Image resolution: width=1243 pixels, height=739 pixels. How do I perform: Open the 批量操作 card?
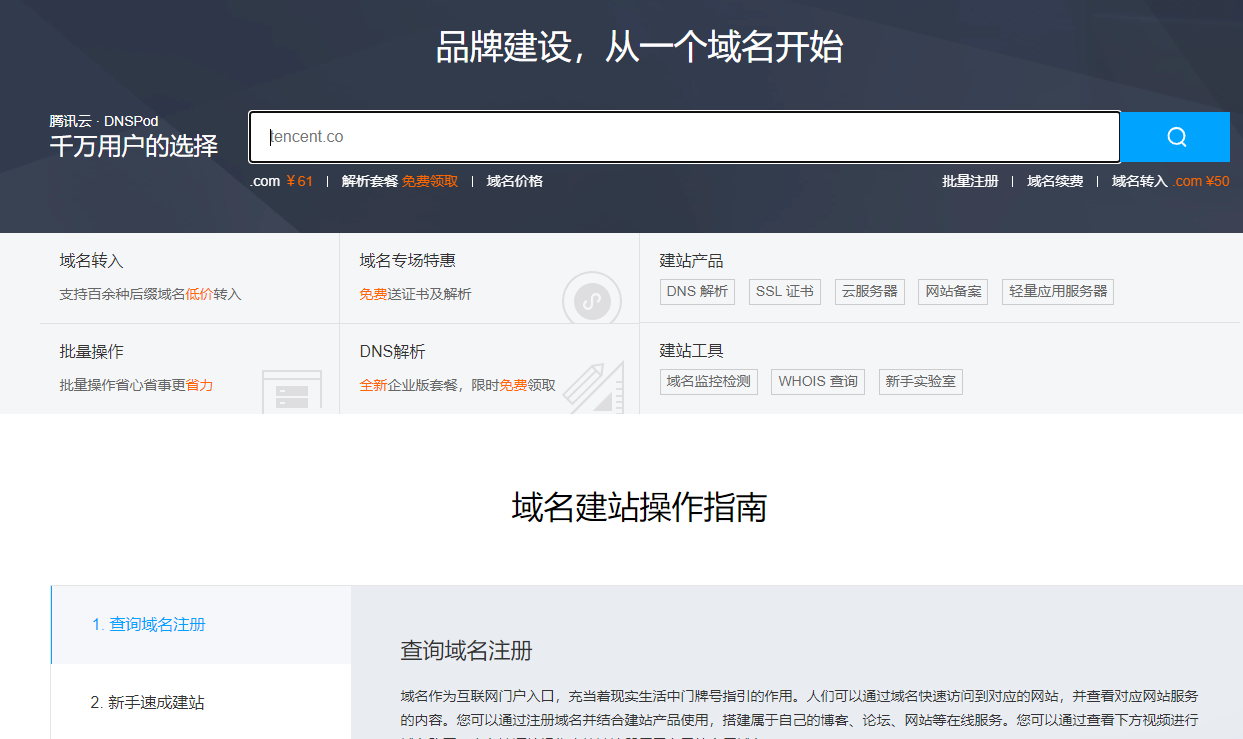click(x=190, y=369)
